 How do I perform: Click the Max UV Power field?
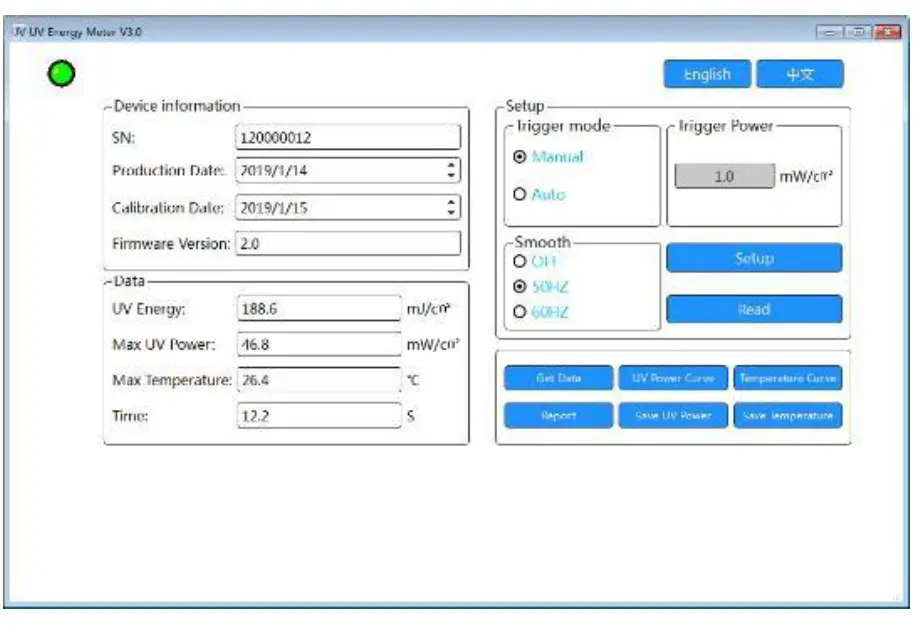319,345
